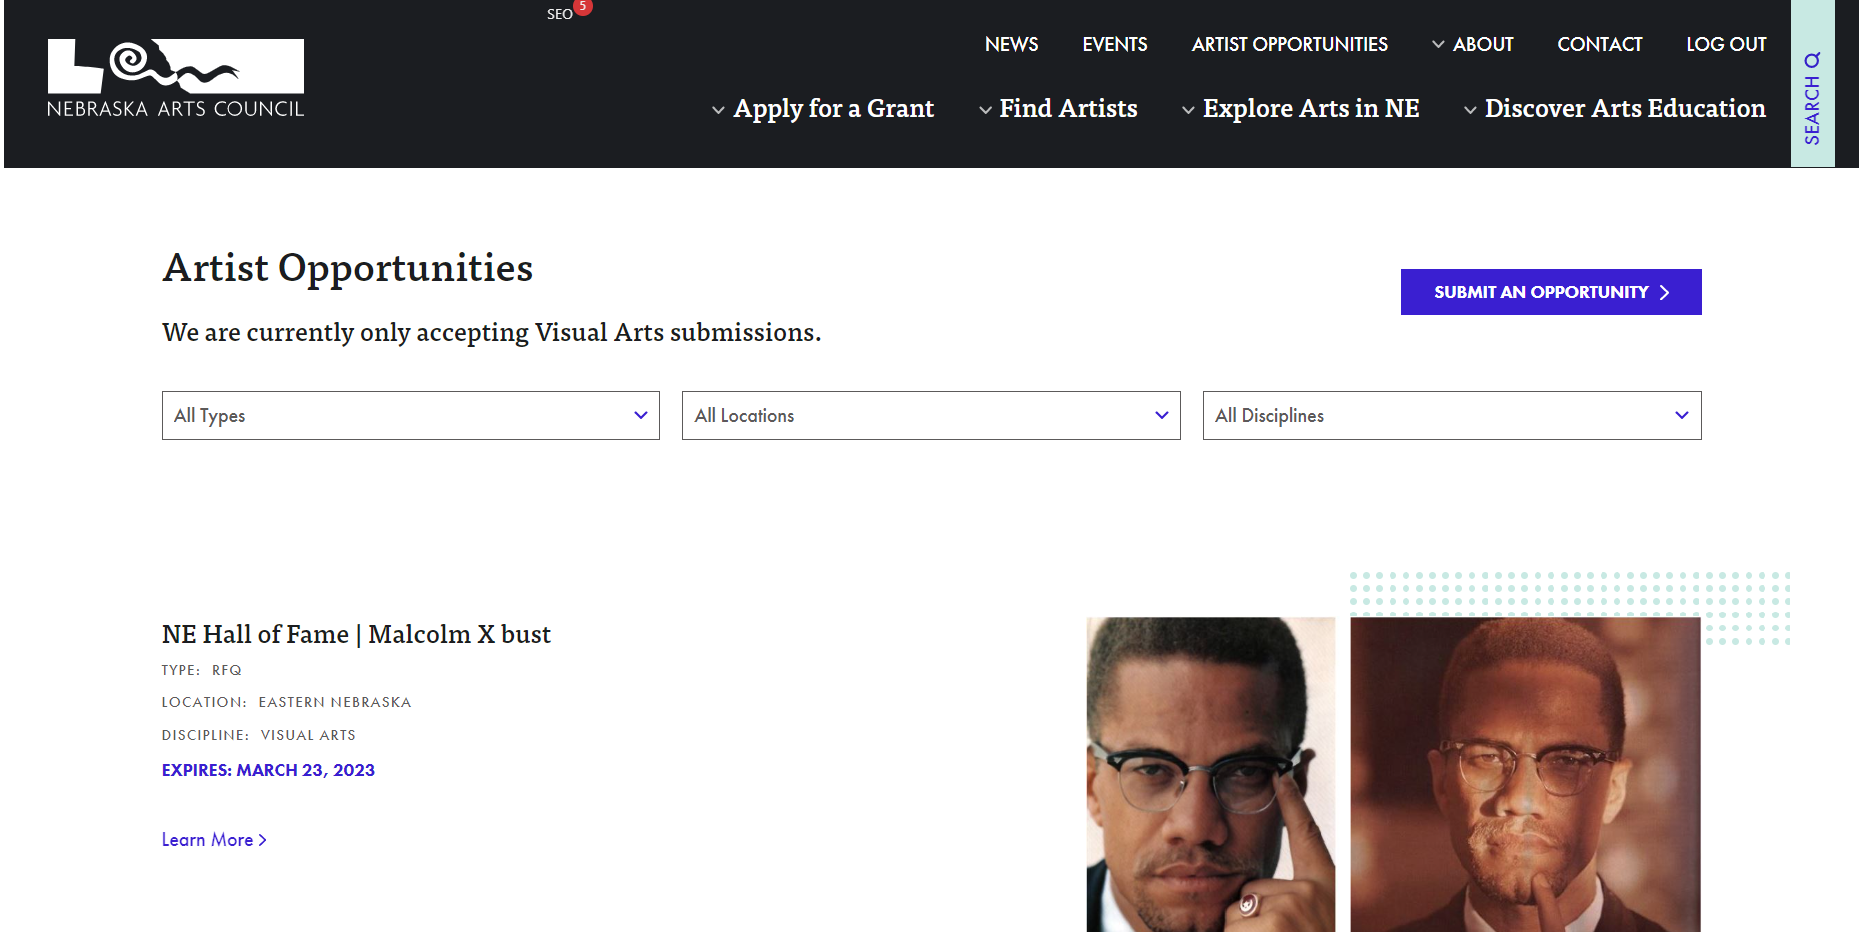Viewport: 1861px width, 932px height.
Task: Click the Visual Arts discipline text
Action: [308, 735]
